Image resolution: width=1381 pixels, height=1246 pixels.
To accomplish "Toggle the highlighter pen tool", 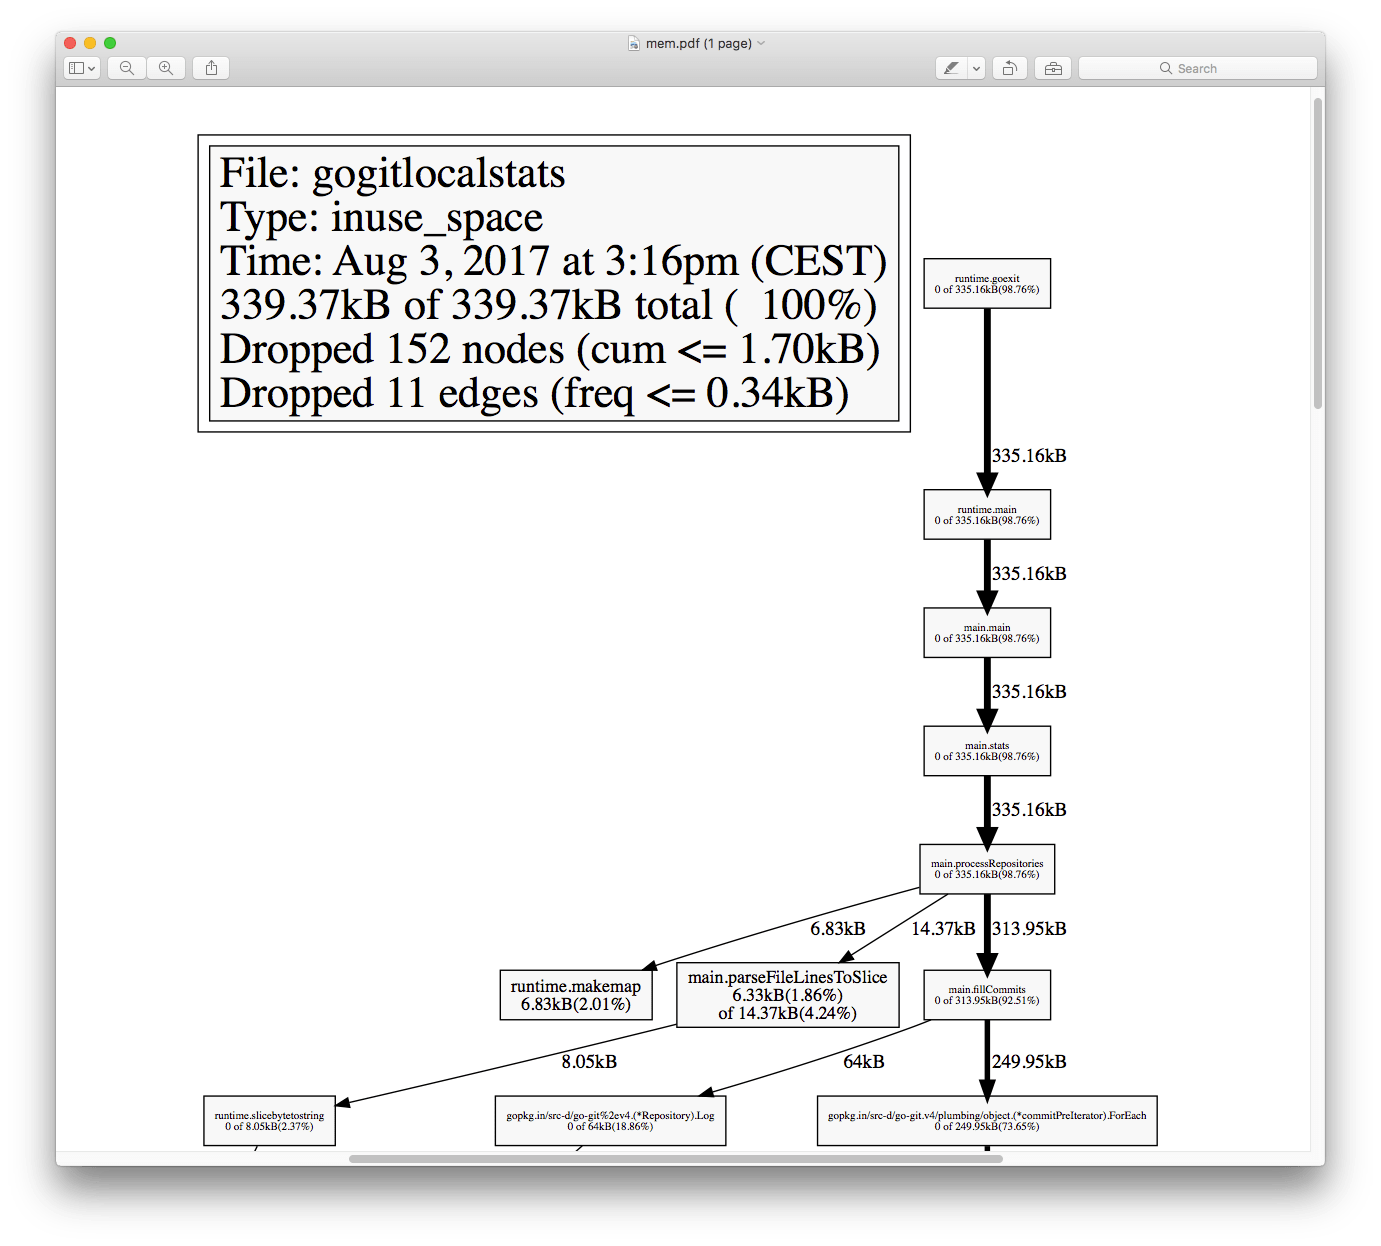I will 951,68.
